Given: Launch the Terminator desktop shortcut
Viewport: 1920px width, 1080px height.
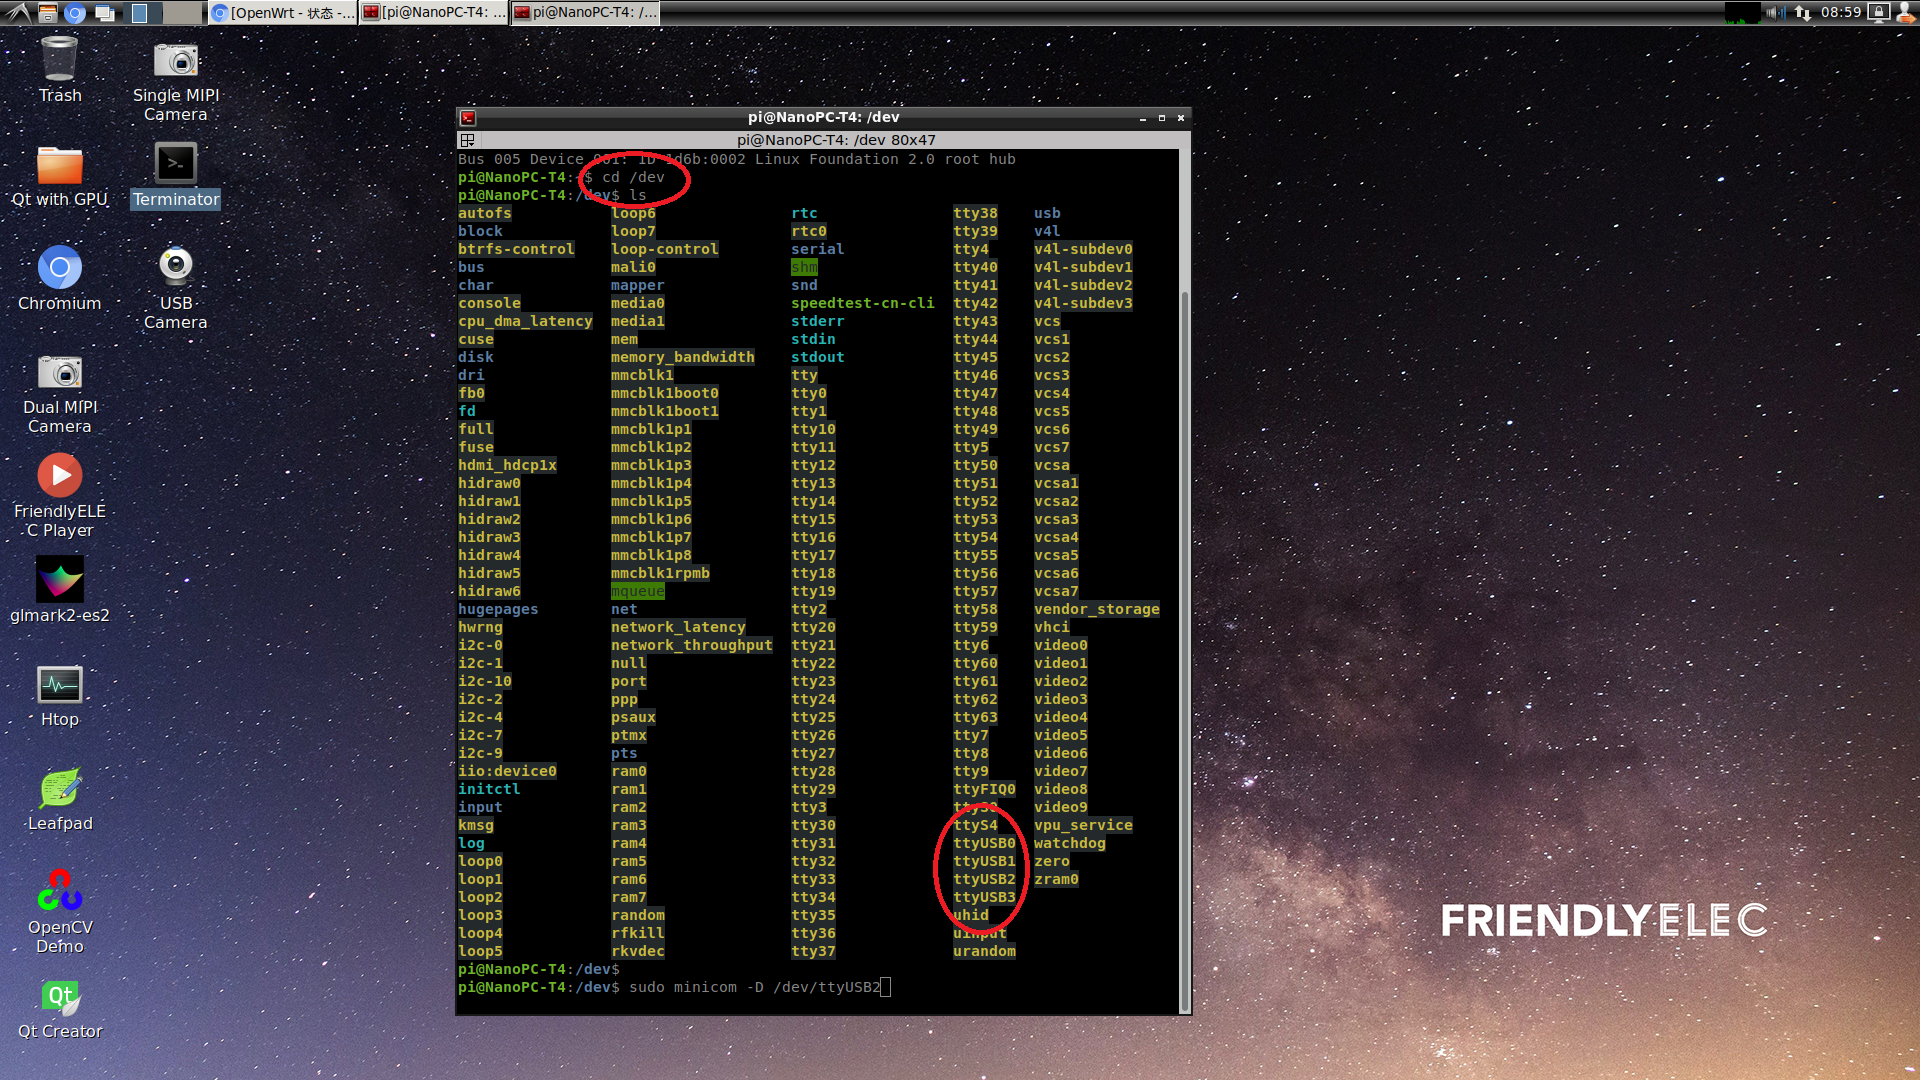Looking at the screenshot, I should coord(175,175).
